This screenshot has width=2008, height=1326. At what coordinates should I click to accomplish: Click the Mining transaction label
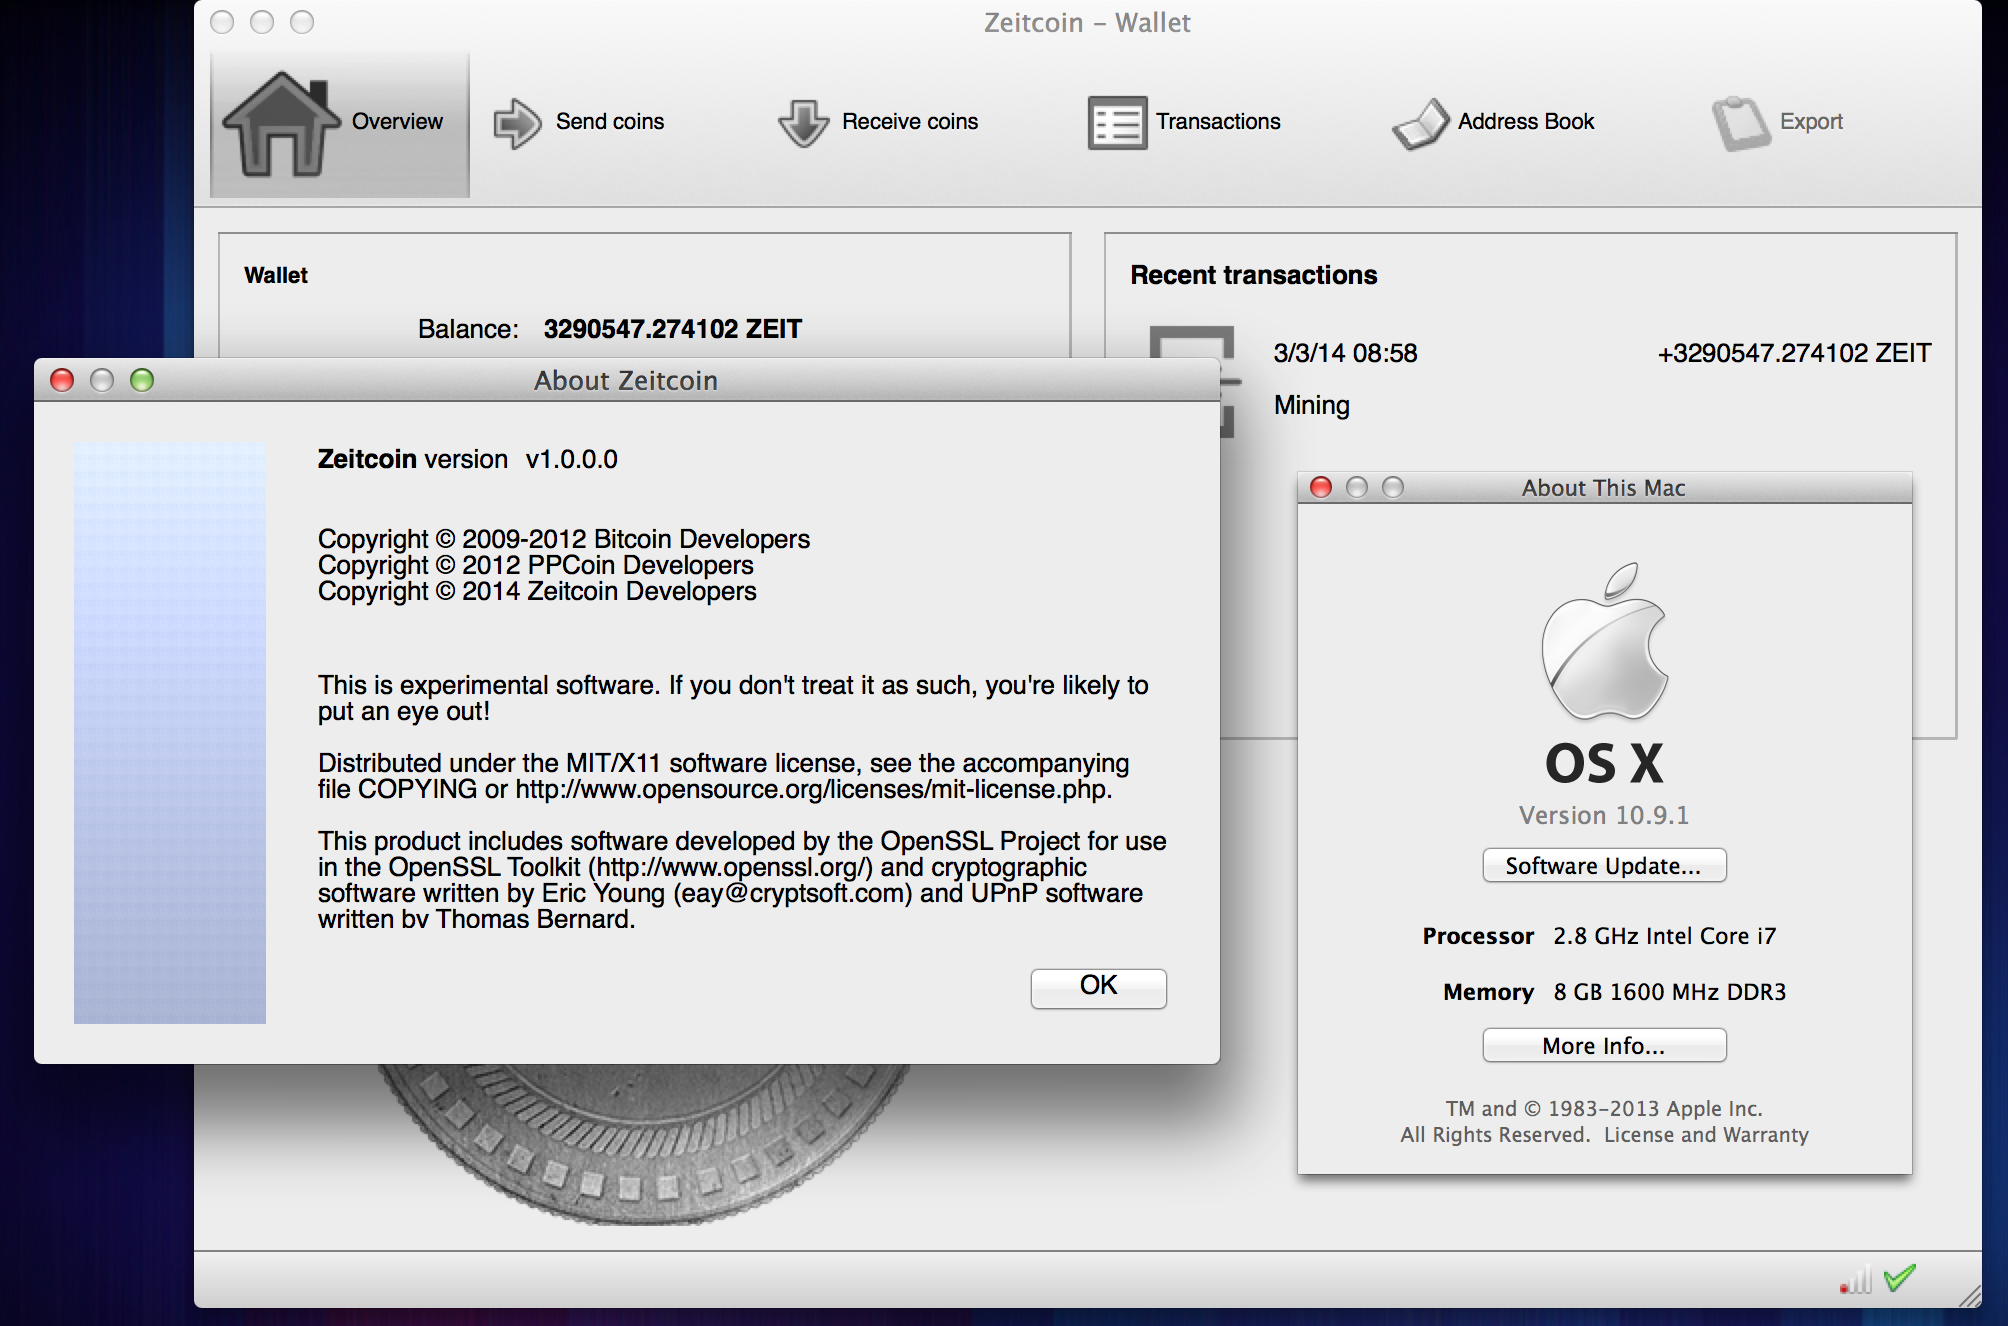coord(1311,405)
